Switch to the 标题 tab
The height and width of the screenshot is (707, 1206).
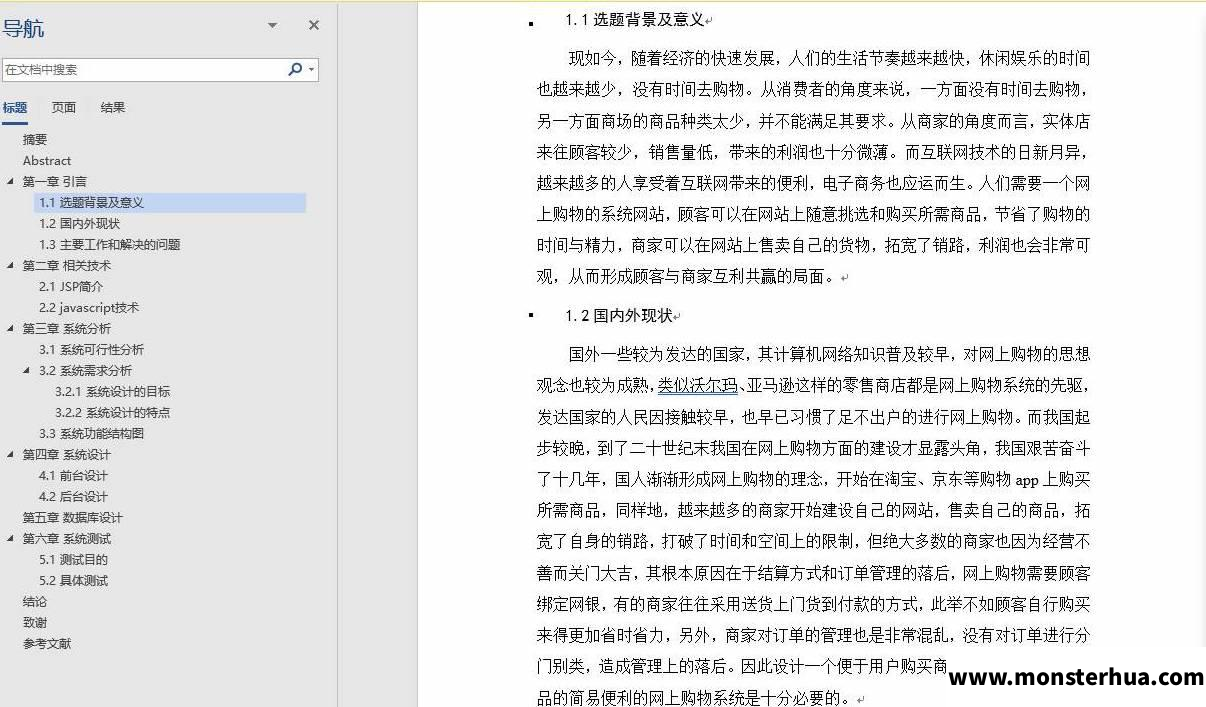(x=15, y=108)
